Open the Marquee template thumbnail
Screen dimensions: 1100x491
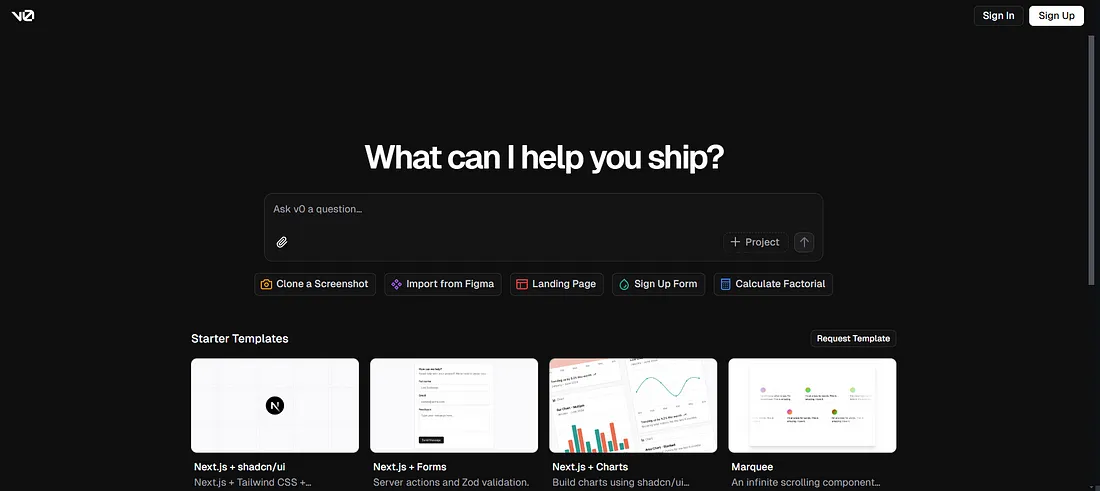pyautogui.click(x=812, y=405)
